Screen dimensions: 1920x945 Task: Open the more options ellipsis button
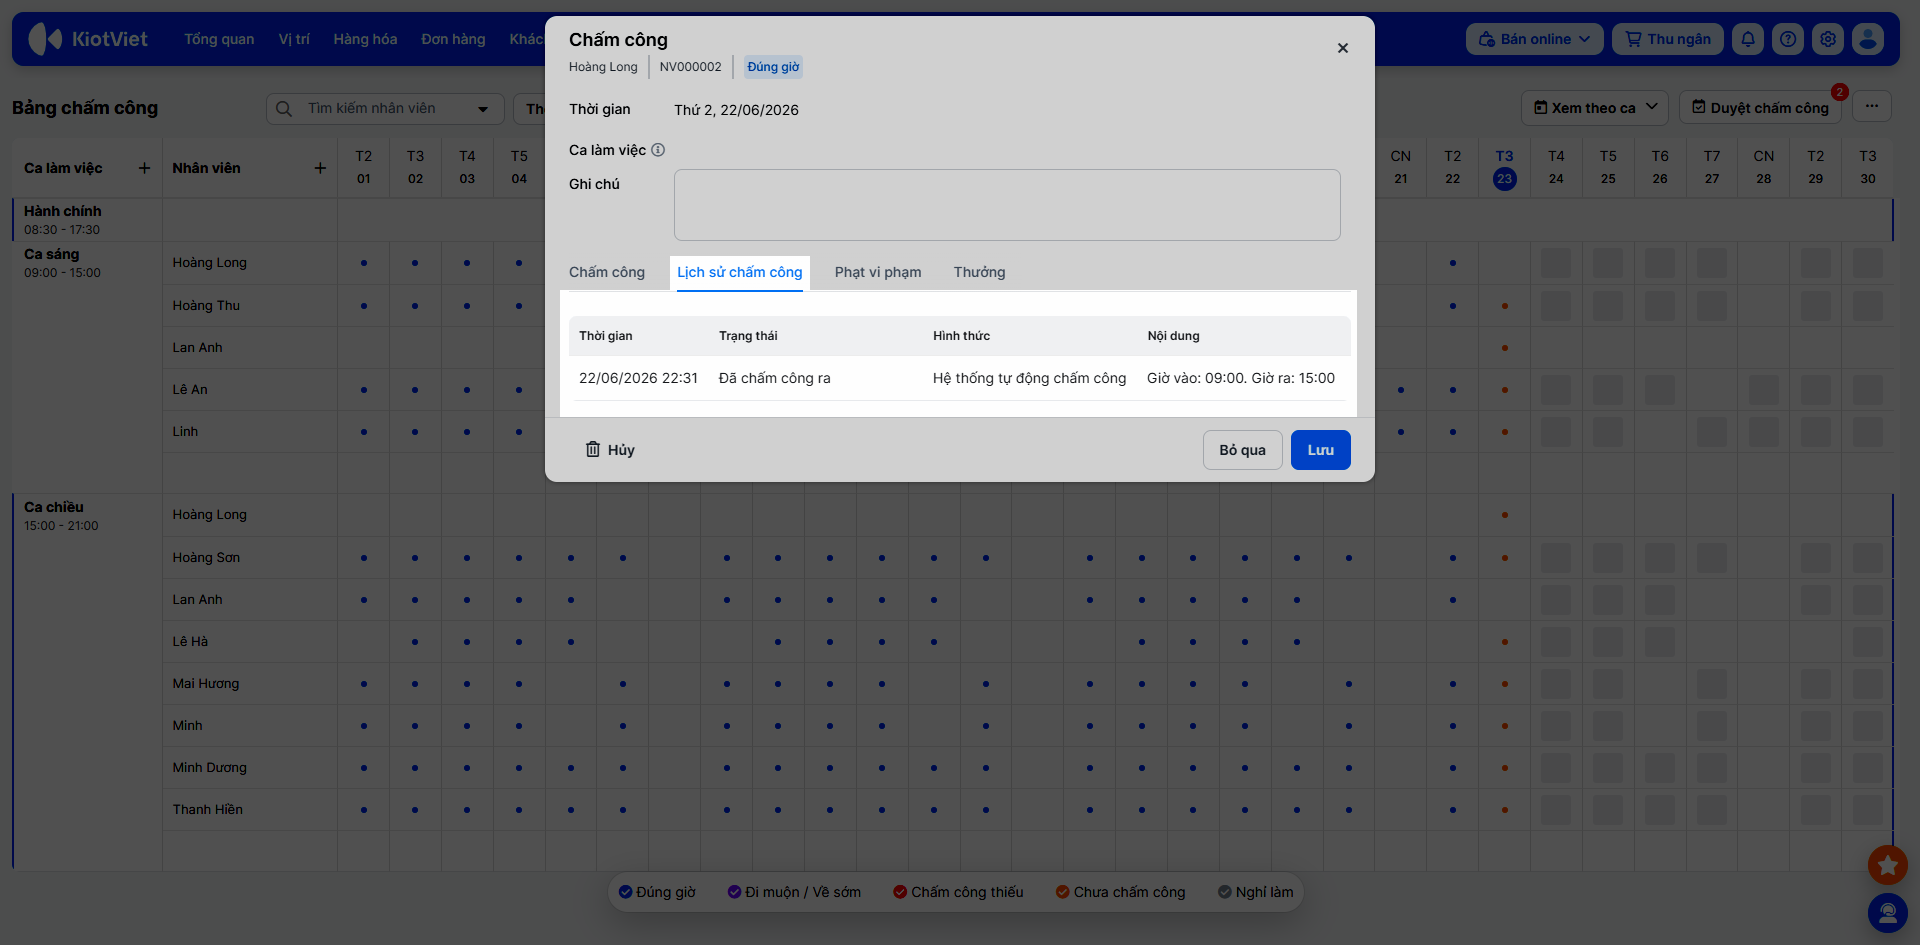point(1872,107)
